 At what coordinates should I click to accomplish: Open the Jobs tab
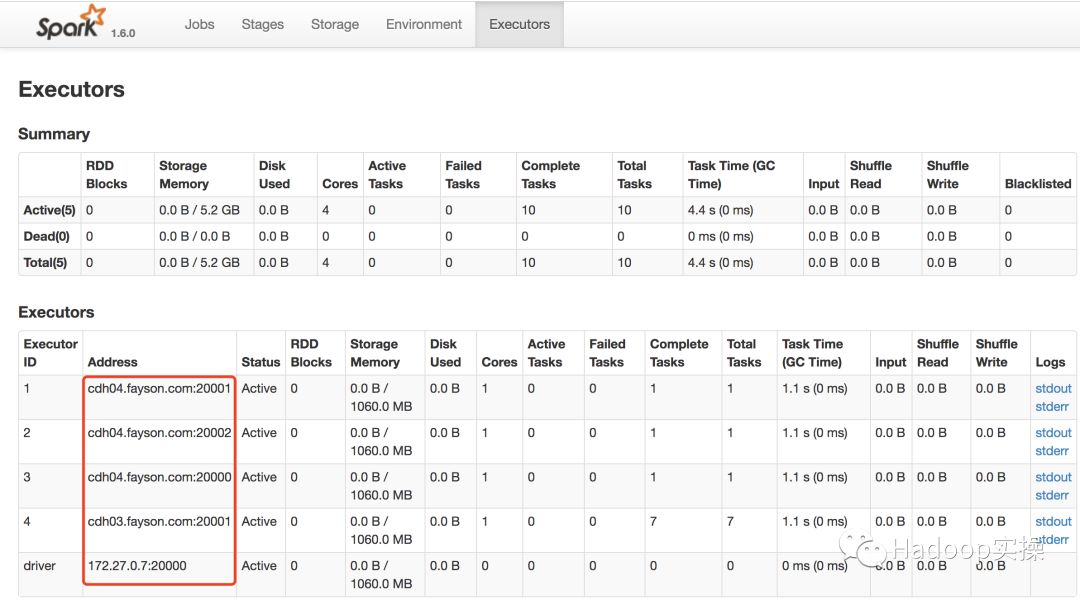point(199,24)
